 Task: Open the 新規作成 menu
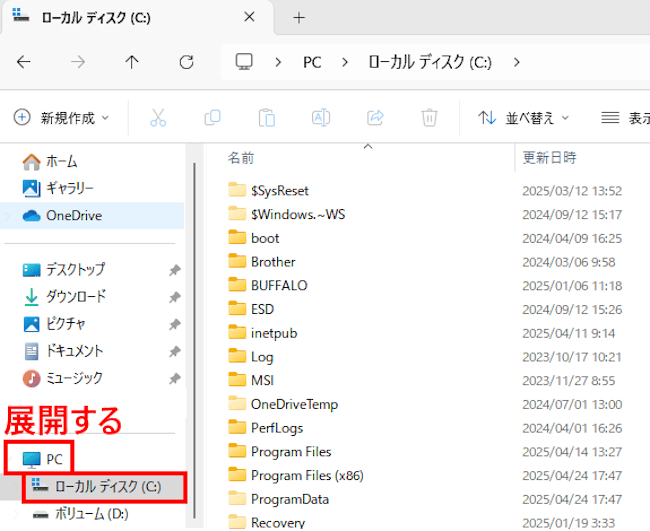point(61,118)
